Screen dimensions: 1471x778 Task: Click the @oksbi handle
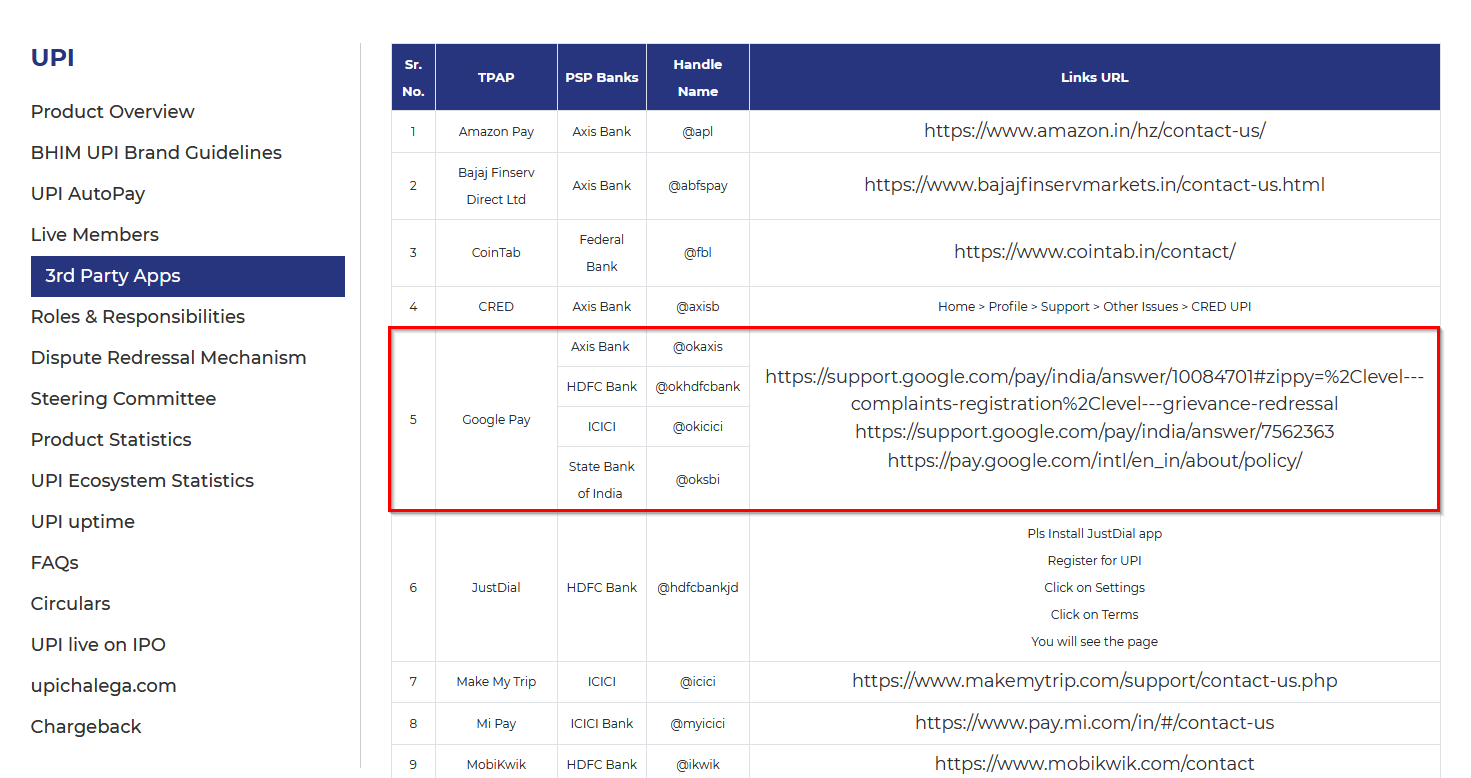pyautogui.click(x=698, y=480)
